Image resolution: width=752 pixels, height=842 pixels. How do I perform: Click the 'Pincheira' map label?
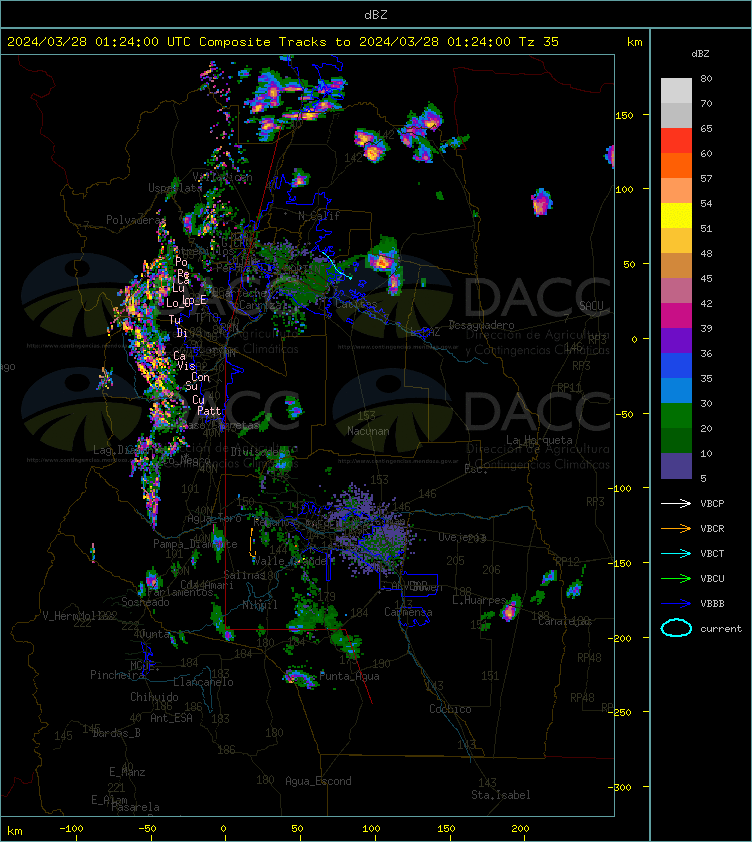117,674
